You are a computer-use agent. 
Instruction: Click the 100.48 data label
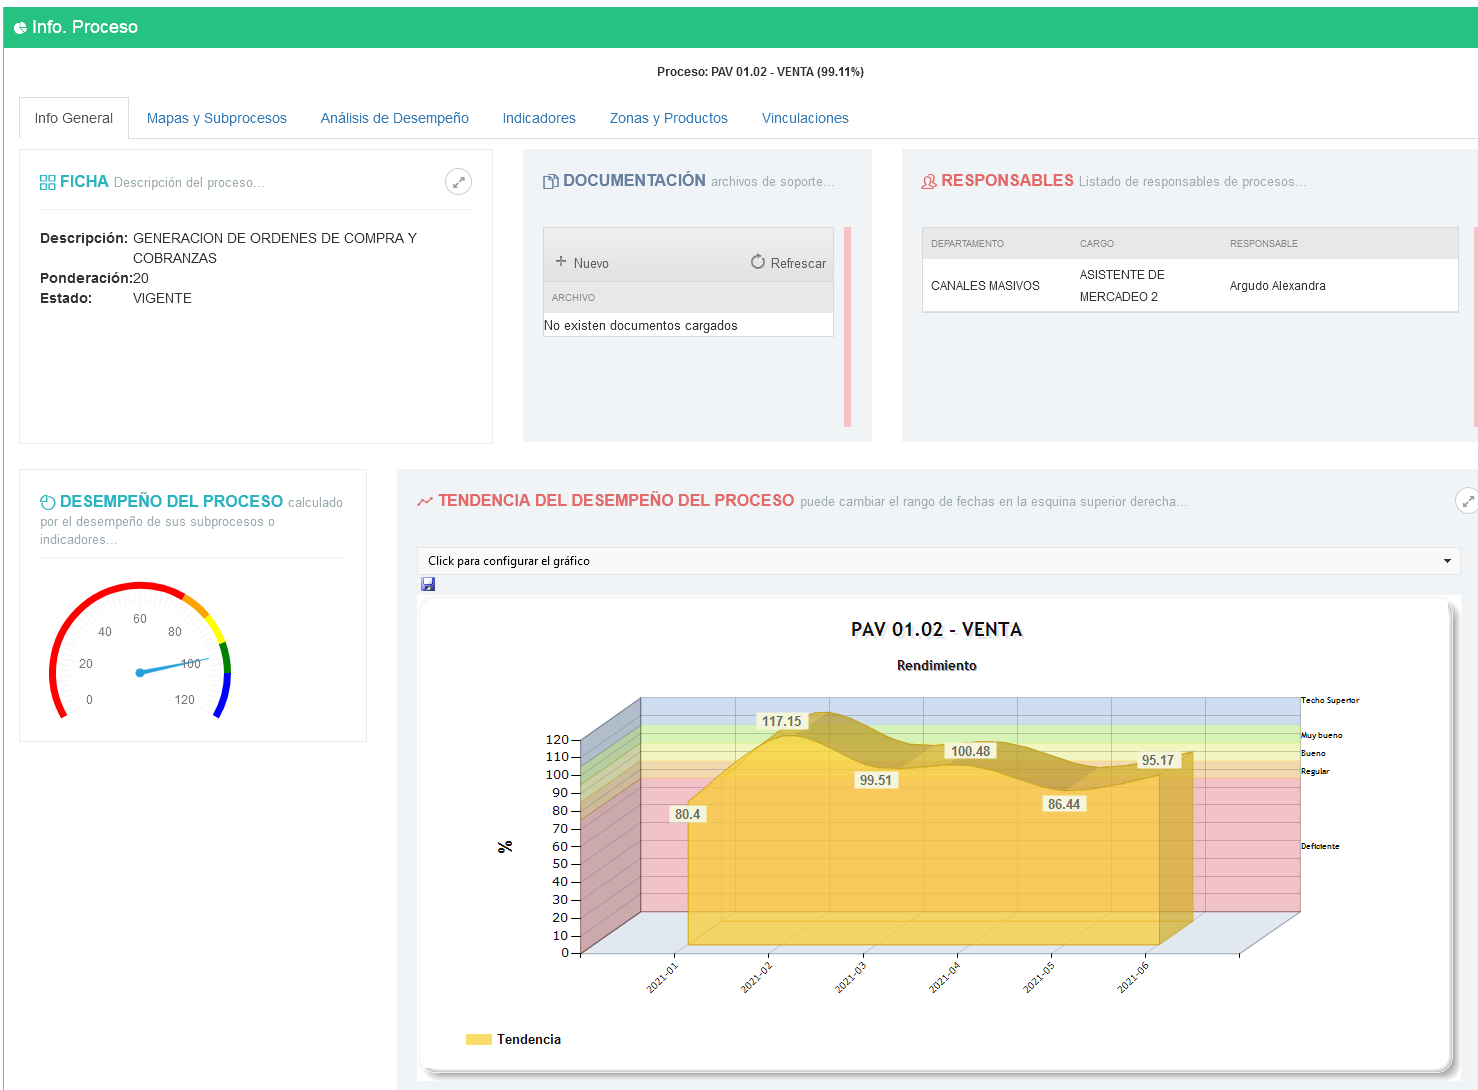tap(970, 751)
